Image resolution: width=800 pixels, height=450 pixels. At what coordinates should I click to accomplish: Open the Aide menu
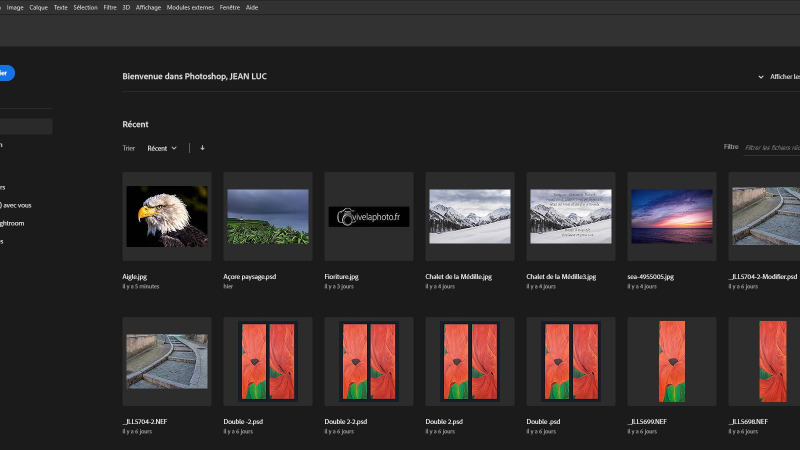coord(252,7)
